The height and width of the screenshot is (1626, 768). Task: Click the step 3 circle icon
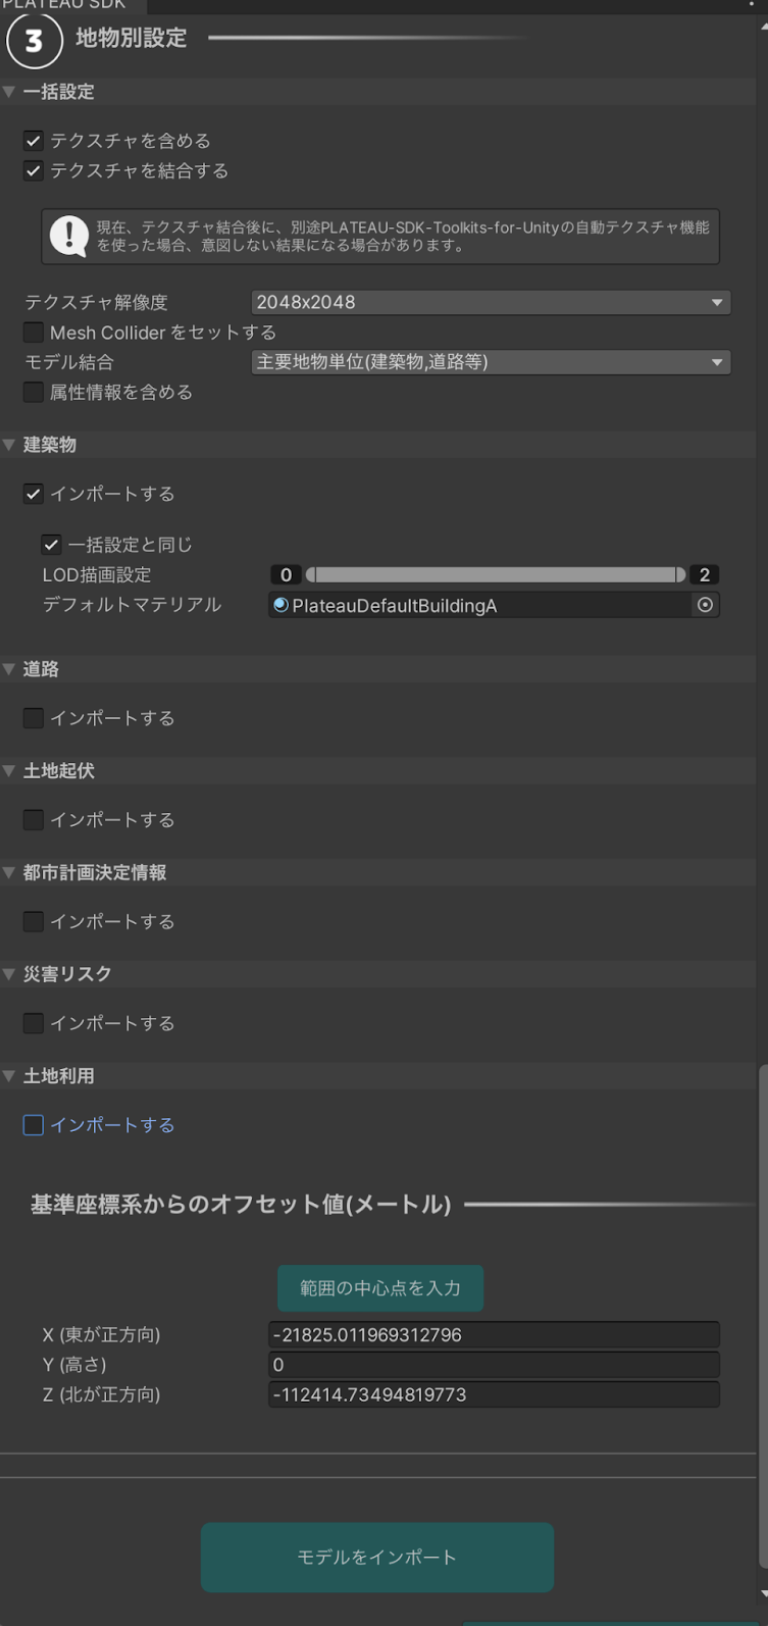(x=34, y=40)
